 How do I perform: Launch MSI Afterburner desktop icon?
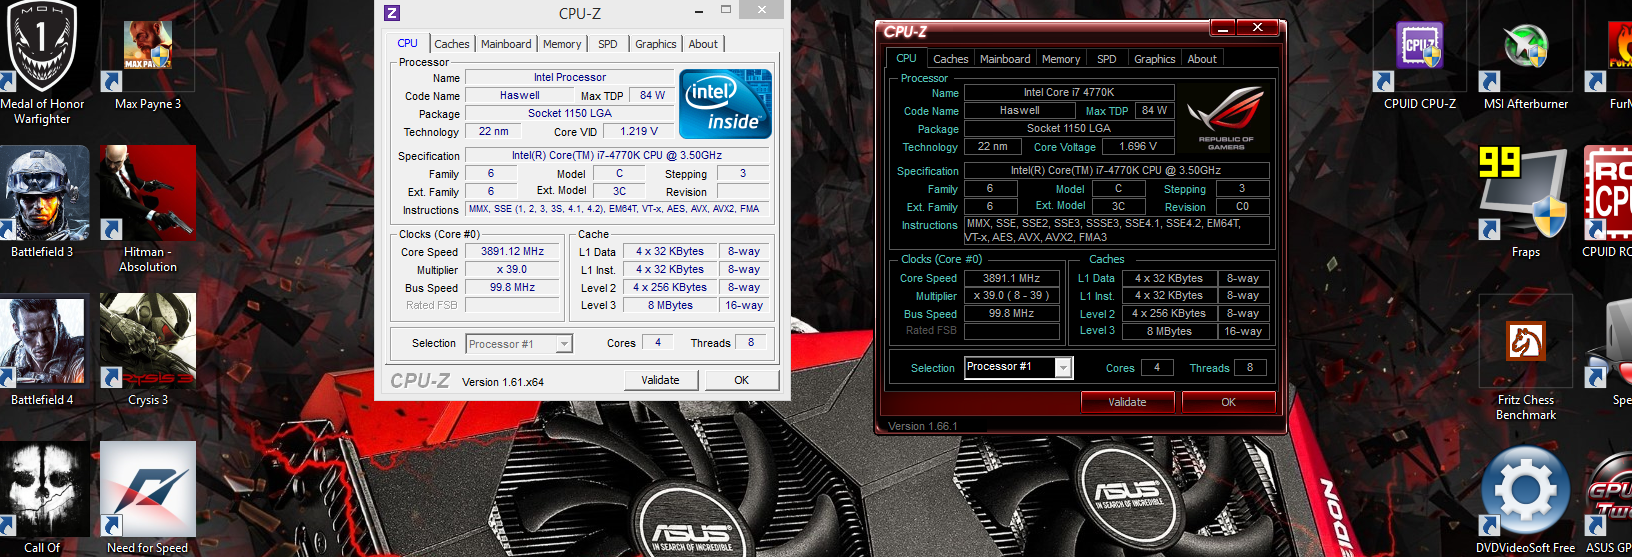[x=1526, y=48]
